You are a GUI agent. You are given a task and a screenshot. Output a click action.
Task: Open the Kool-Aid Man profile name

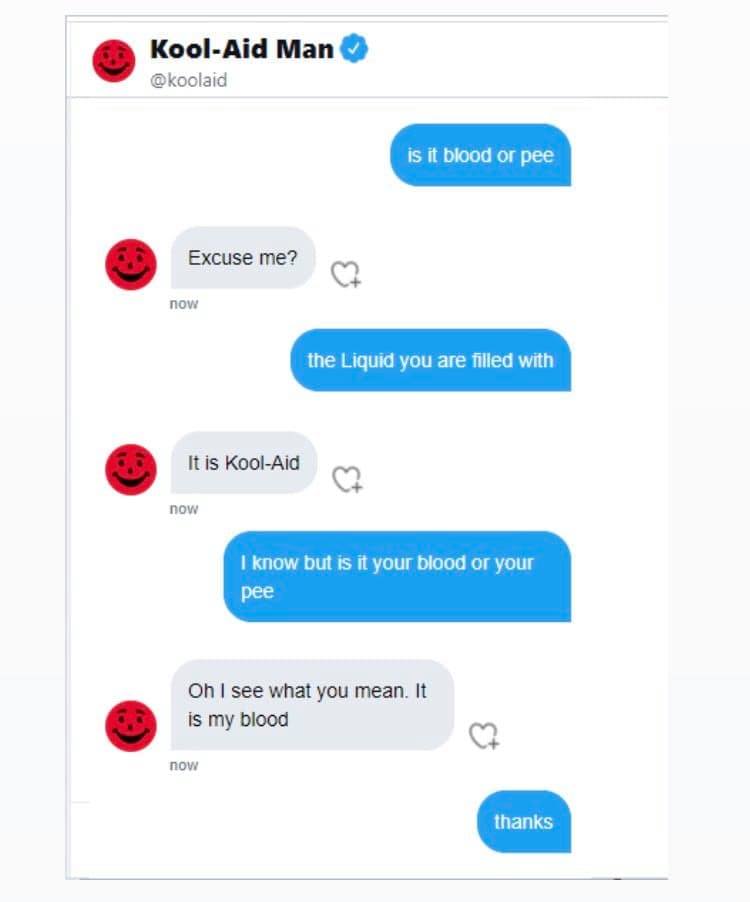pyautogui.click(x=242, y=48)
